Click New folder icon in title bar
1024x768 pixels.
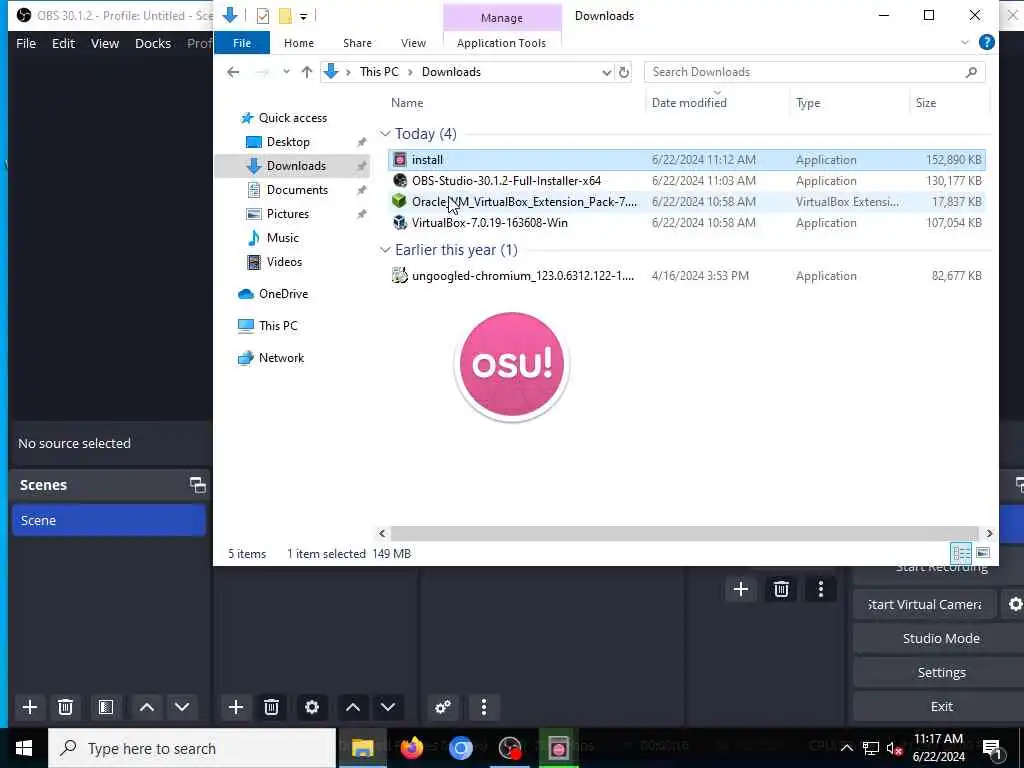click(x=285, y=16)
